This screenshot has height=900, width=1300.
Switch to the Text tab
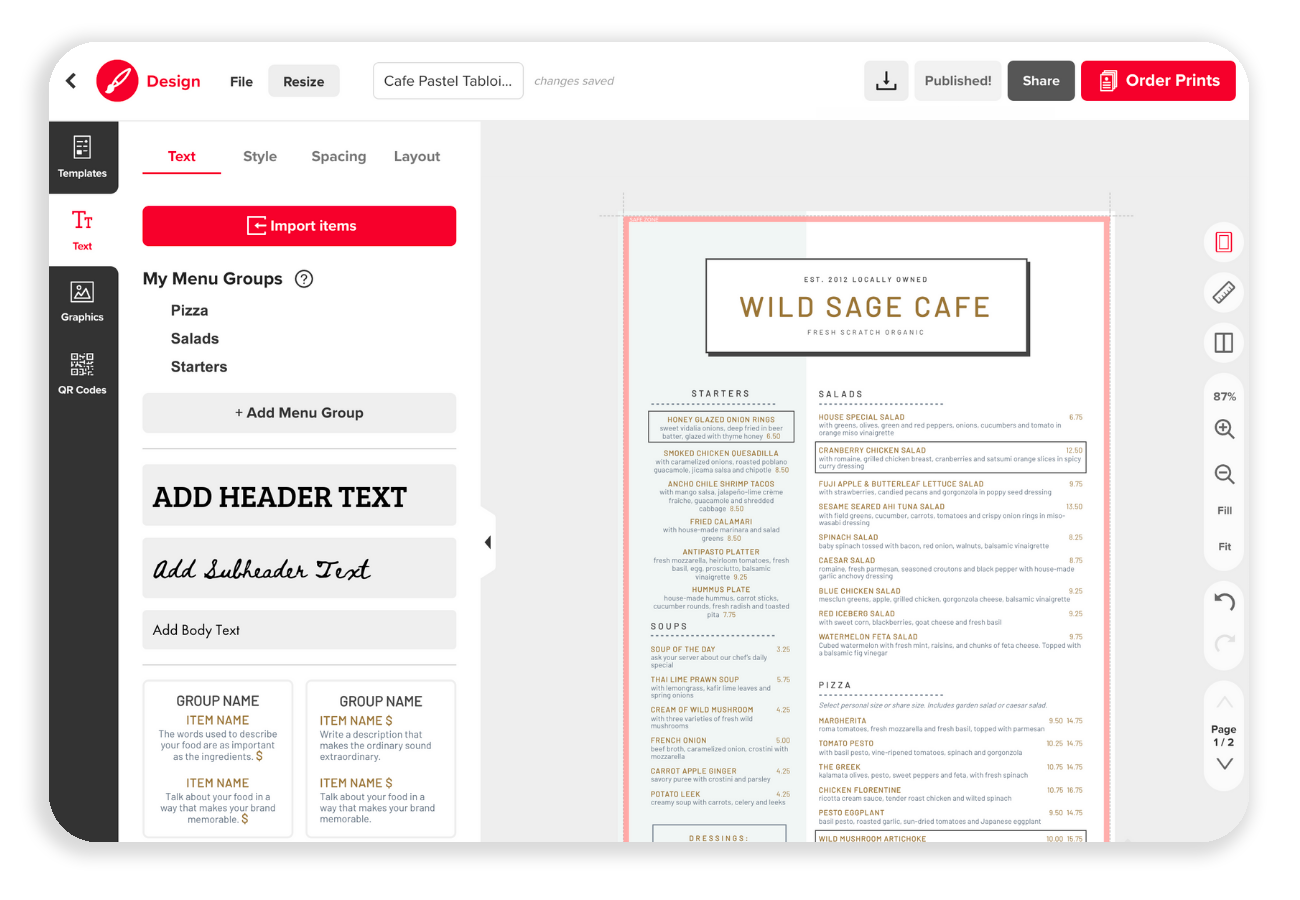(x=182, y=156)
